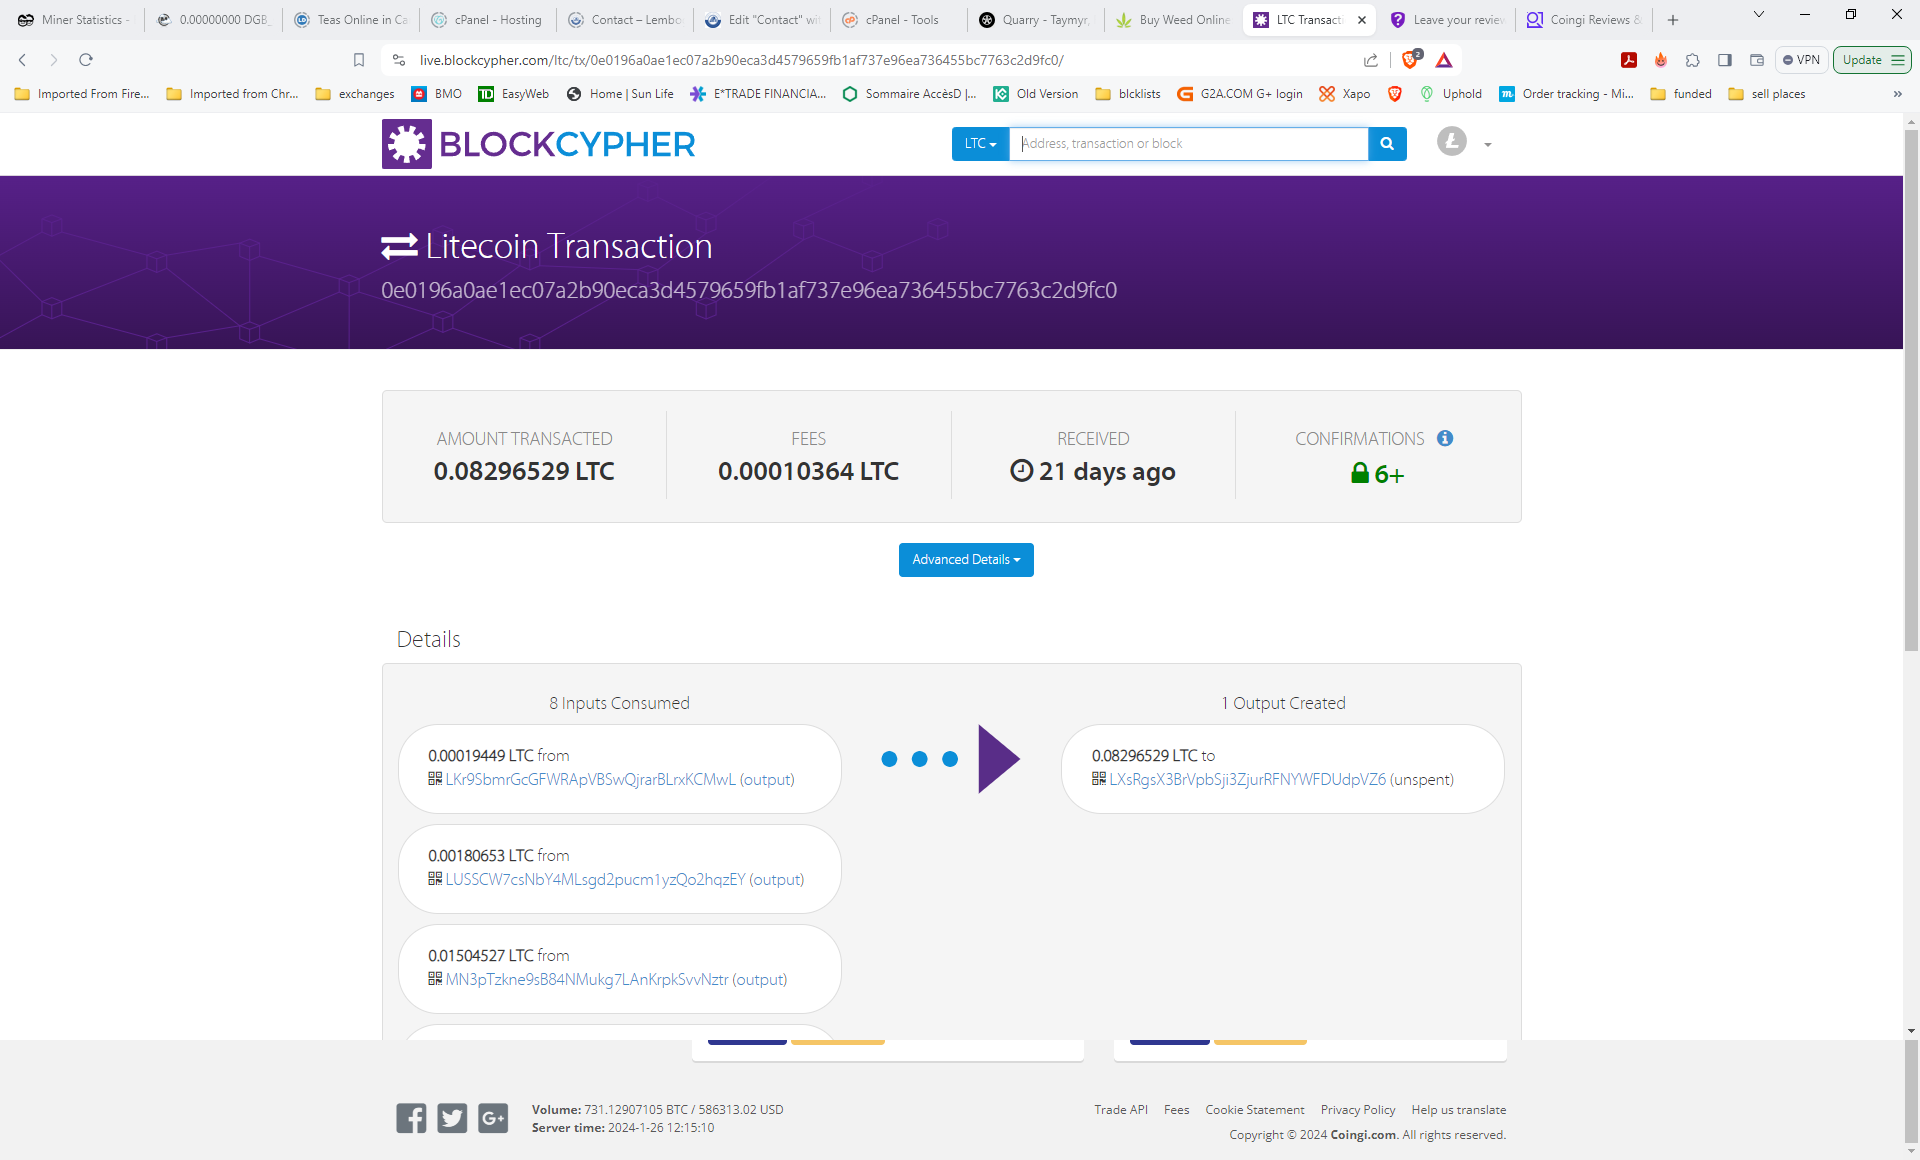Click QR code icon beside LKr9SbmrGc address
The image size is (1920, 1160).
point(435,779)
